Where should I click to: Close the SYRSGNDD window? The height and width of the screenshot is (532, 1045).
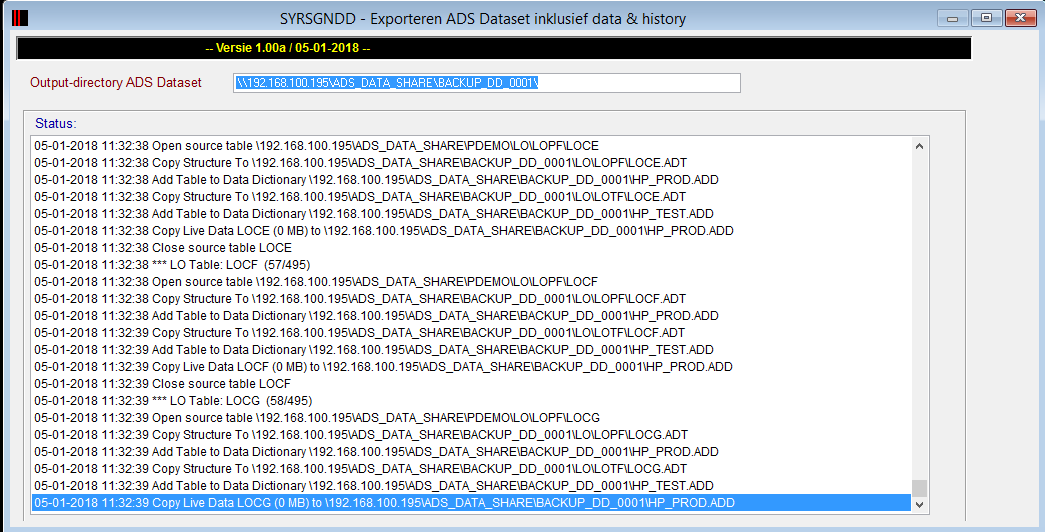tap(1020, 18)
